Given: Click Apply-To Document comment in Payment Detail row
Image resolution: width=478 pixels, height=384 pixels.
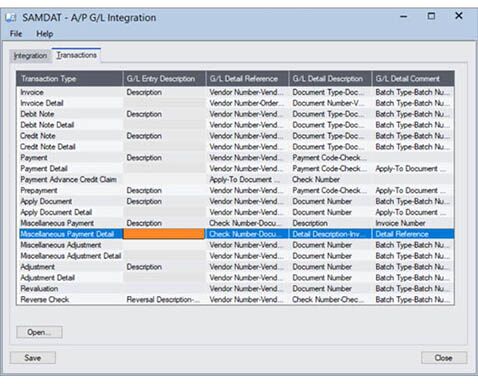Looking at the screenshot, I should pos(413,169).
